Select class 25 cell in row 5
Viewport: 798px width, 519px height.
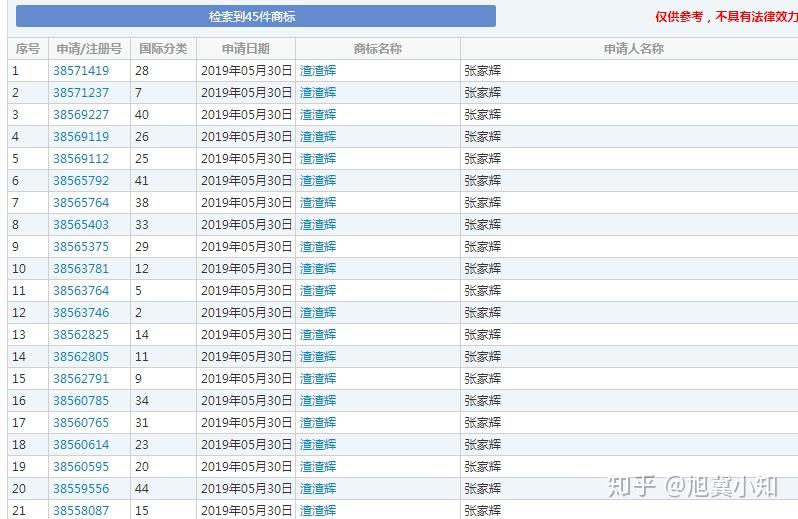pyautogui.click(x=163, y=159)
